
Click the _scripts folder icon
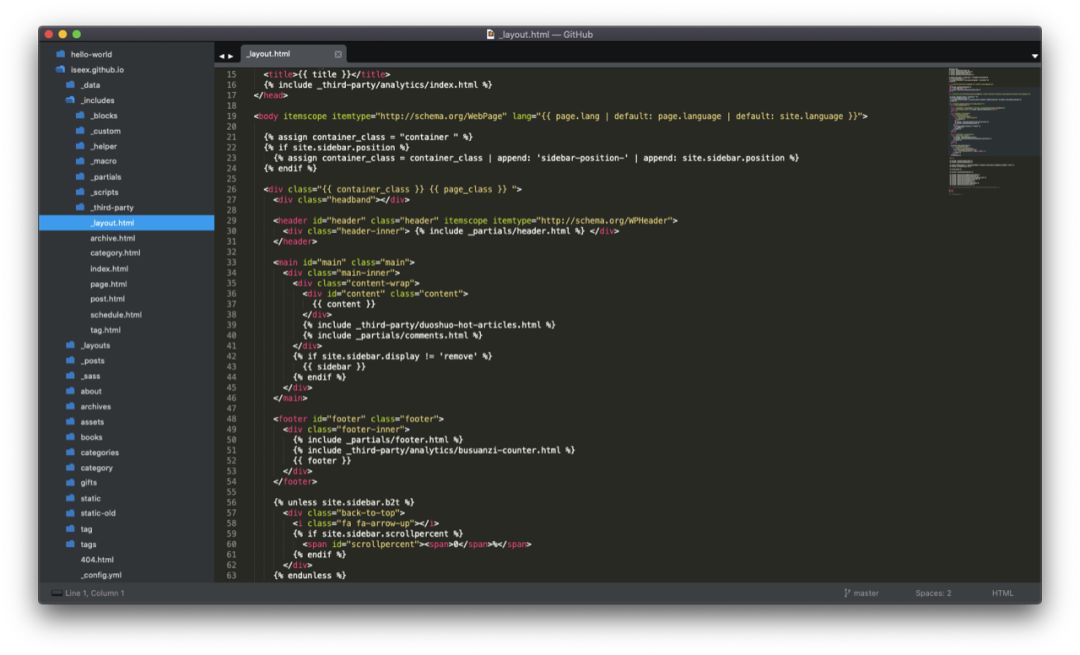coord(80,192)
